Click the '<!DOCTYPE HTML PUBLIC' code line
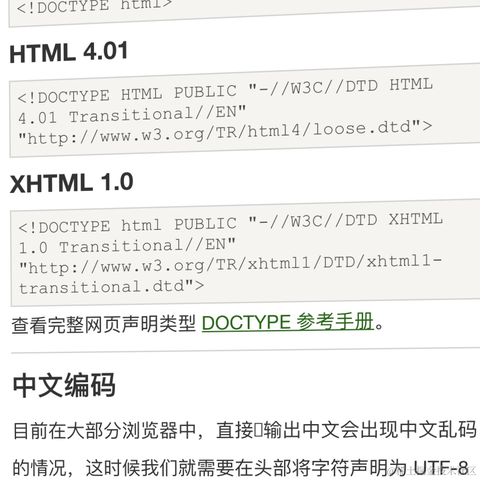This screenshot has height=480, width=480. [x=225, y=91]
